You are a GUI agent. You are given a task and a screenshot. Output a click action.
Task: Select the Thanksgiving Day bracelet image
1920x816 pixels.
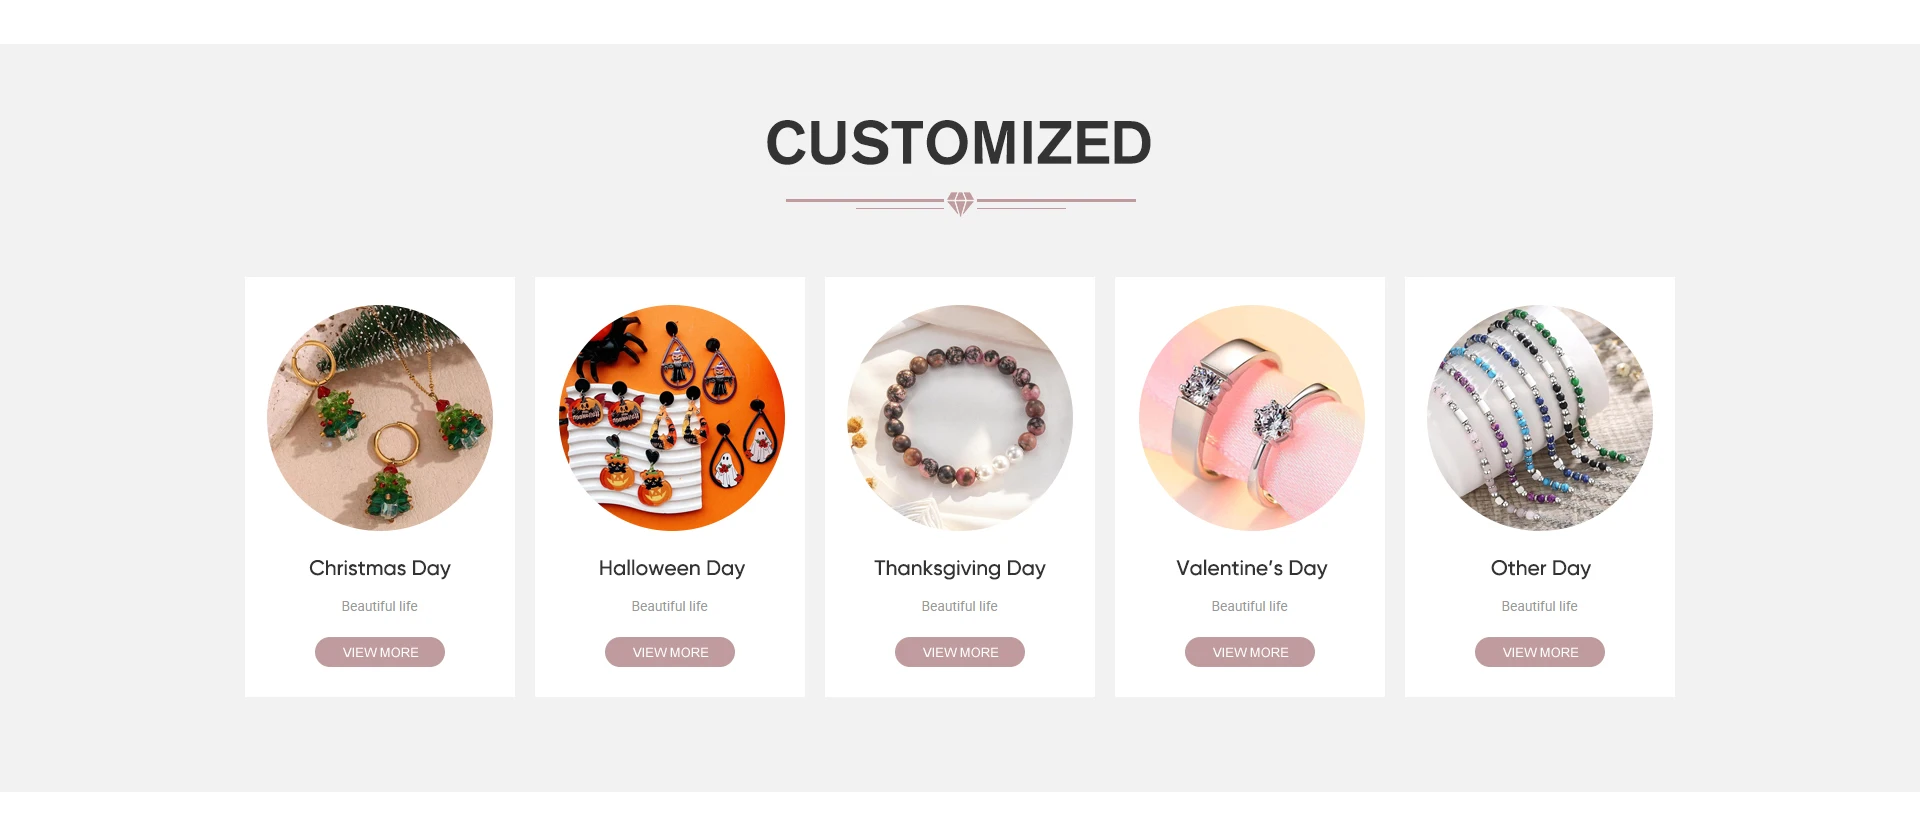click(x=960, y=418)
